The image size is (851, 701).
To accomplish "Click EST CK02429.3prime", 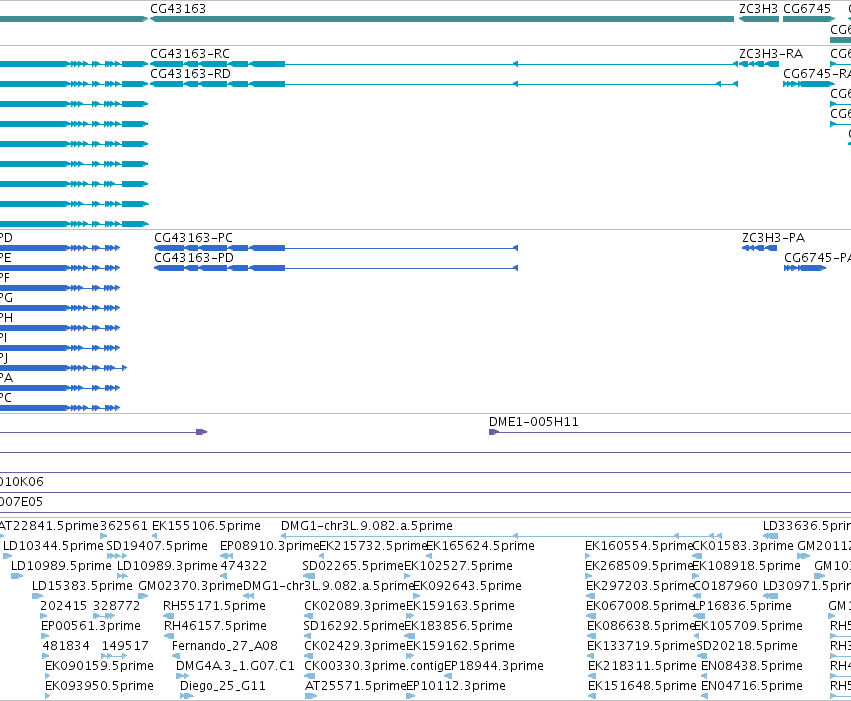I will [x=355, y=646].
